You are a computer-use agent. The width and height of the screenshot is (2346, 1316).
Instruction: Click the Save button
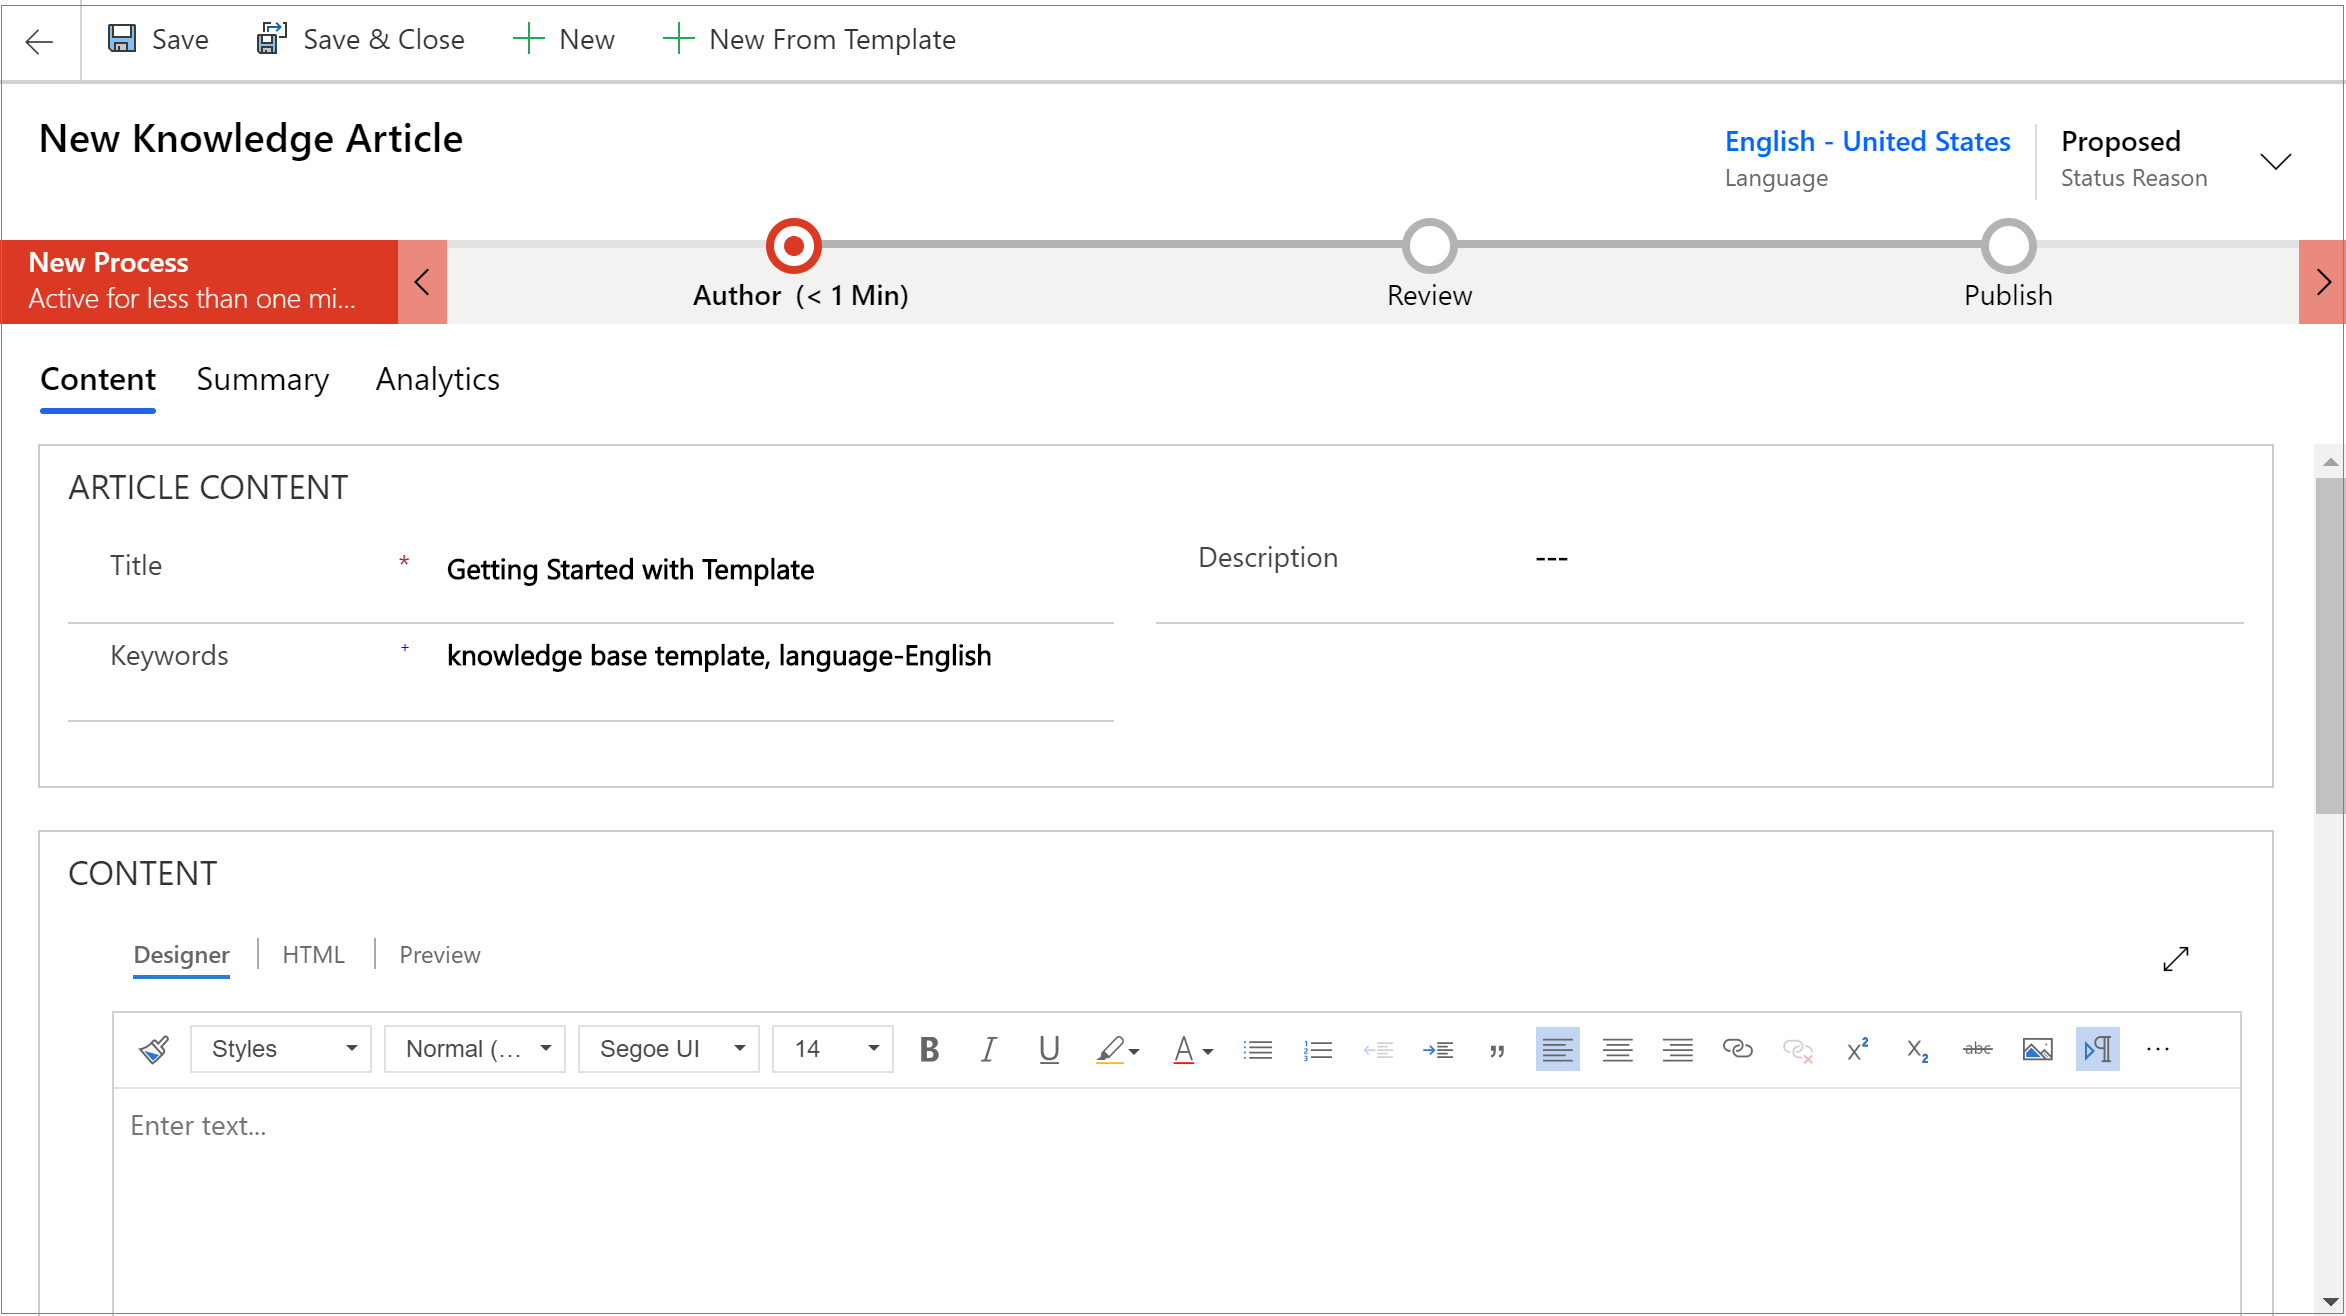[x=156, y=40]
